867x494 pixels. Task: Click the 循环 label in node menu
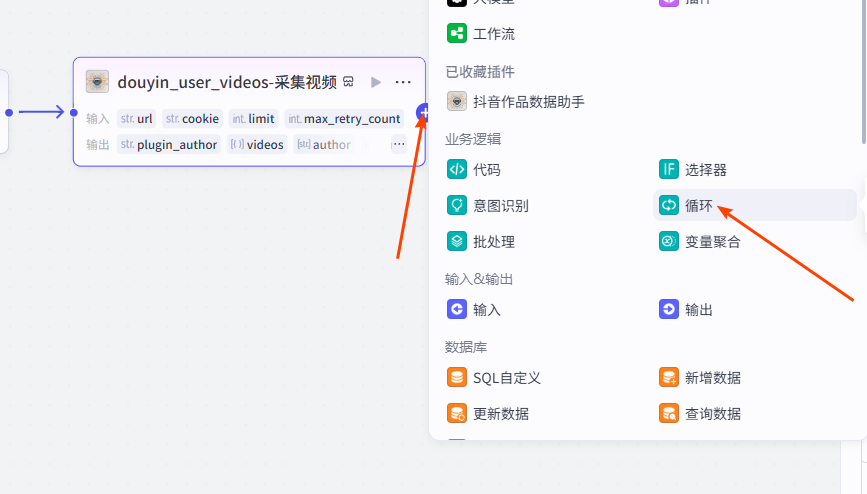(x=699, y=206)
